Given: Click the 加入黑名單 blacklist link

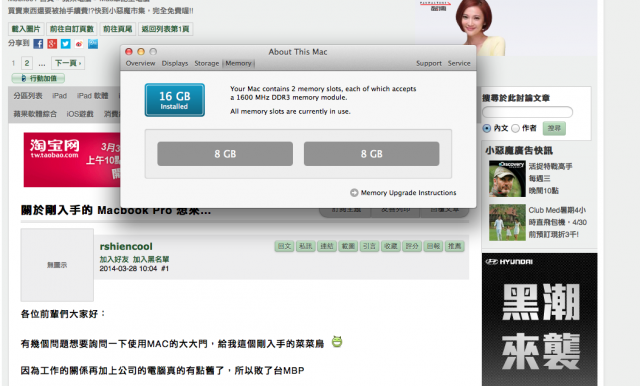Looking at the screenshot, I should pos(151,259).
